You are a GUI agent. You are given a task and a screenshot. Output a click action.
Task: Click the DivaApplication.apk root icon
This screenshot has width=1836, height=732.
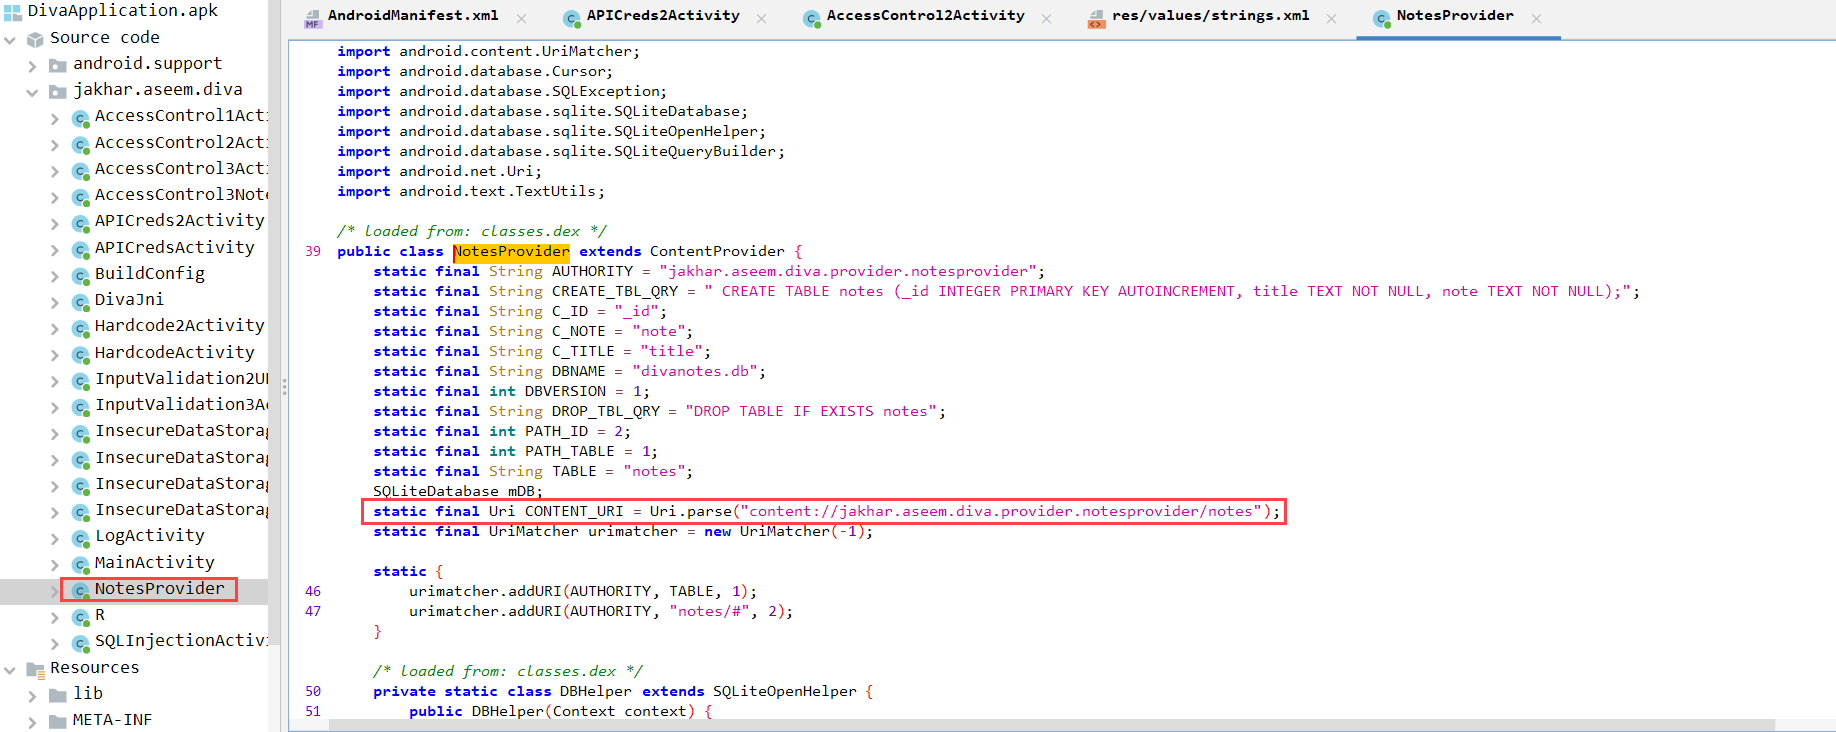click(12, 12)
